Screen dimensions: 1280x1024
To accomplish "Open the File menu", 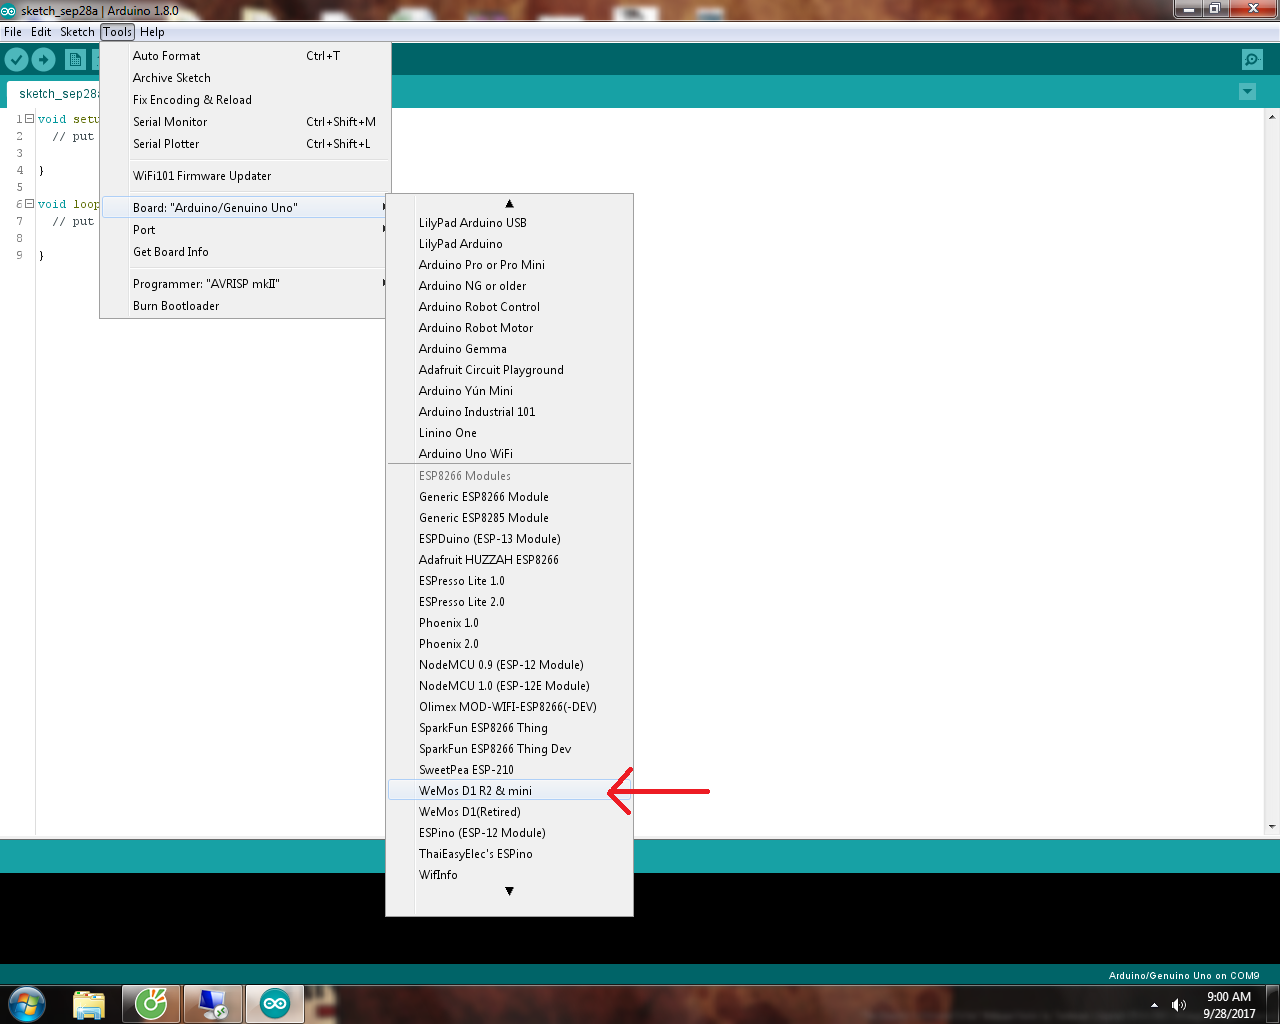I will click(x=13, y=32).
